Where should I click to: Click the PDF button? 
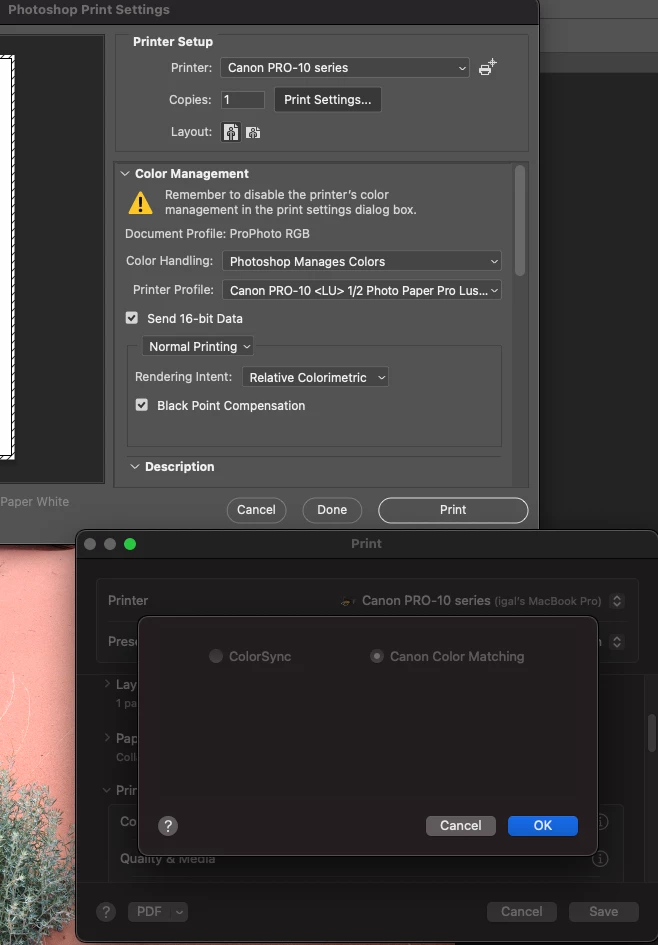coord(149,912)
